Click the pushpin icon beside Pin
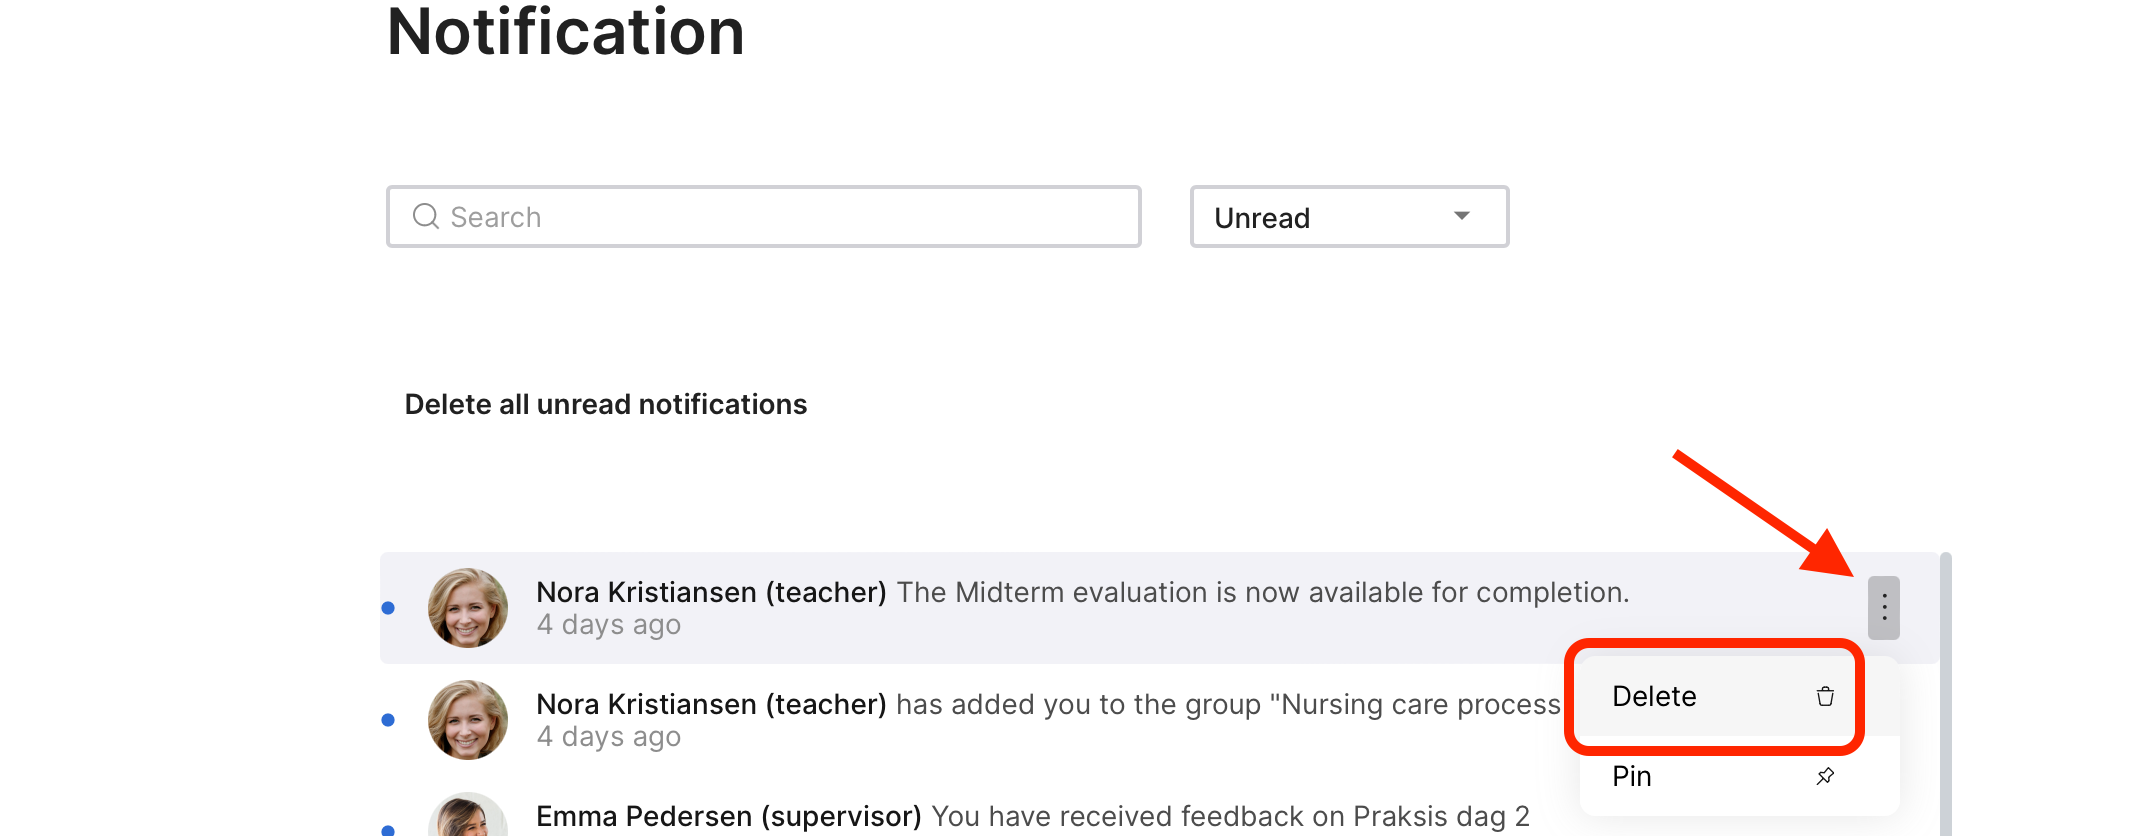 pos(1825,776)
